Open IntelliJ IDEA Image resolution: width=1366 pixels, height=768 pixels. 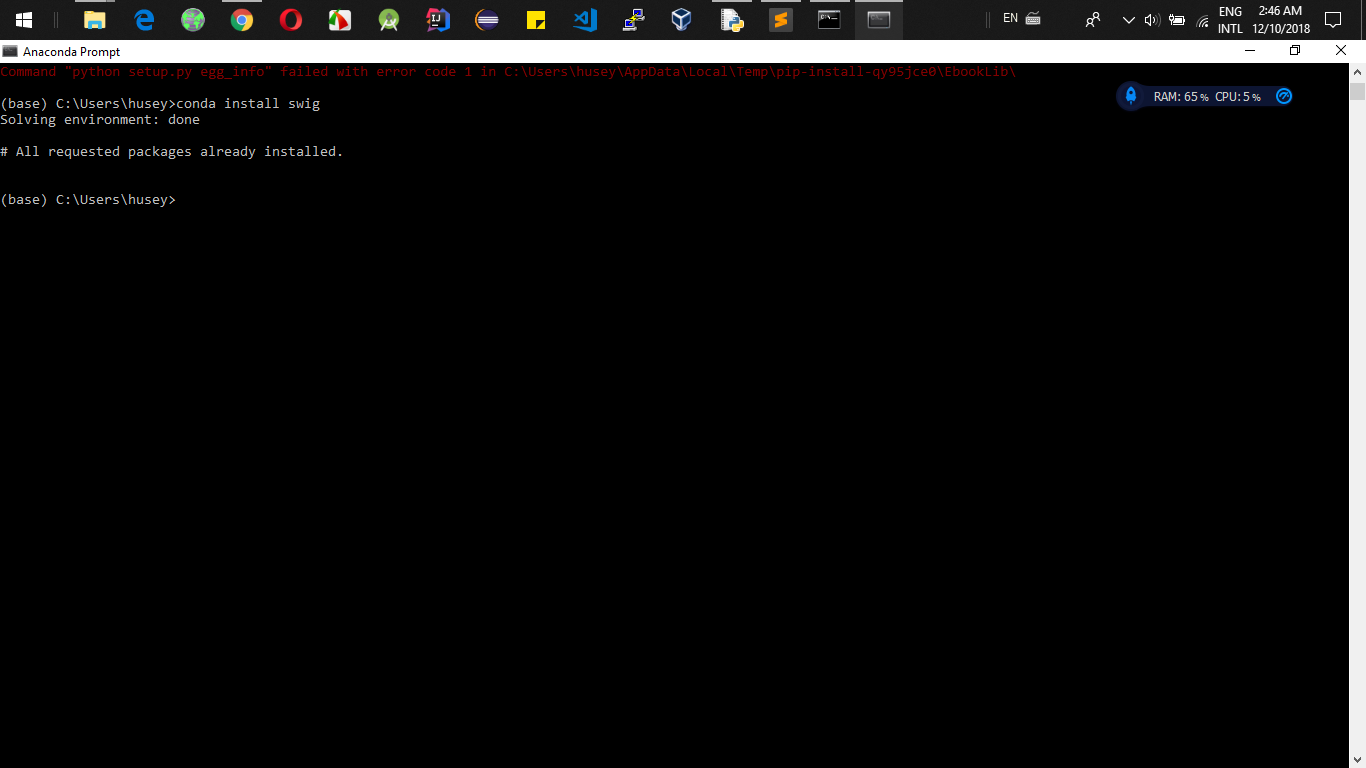click(438, 19)
